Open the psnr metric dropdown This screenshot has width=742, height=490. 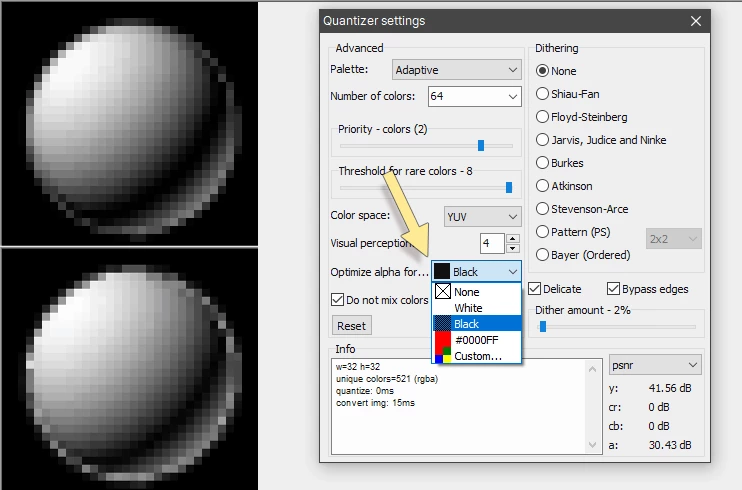pyautogui.click(x=655, y=365)
